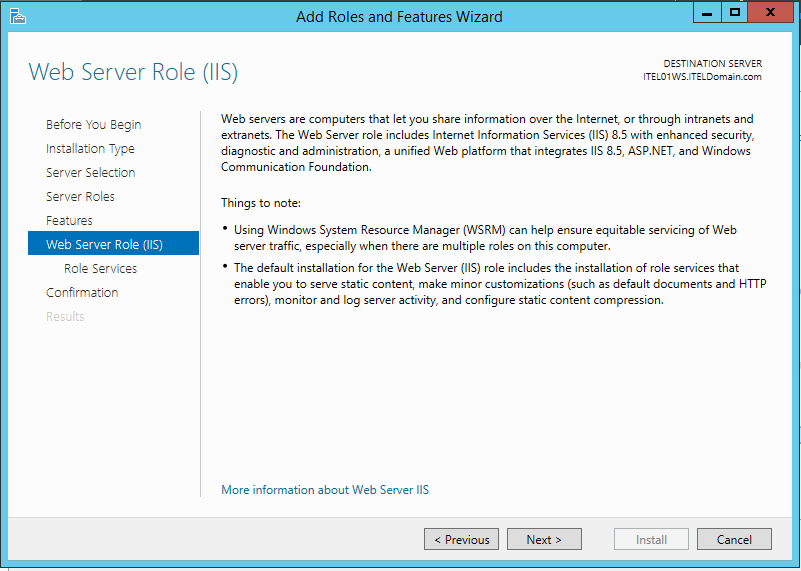Click the 'DESTINATION SERVER' label
Image resolution: width=801 pixels, height=571 pixels.
713,64
